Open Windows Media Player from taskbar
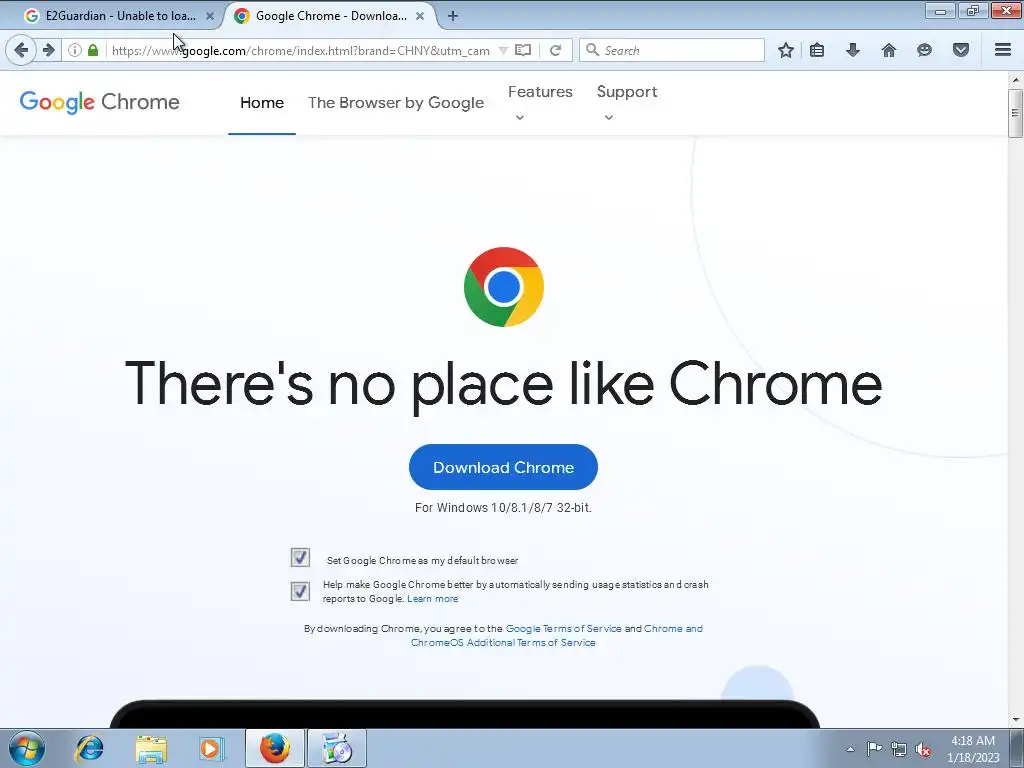Screen dimensions: 1024x768 coord(212,748)
